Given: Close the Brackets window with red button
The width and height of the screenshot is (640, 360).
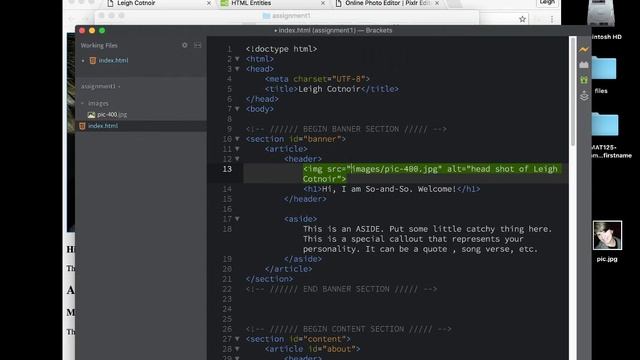Looking at the screenshot, I should [x=82, y=31].
